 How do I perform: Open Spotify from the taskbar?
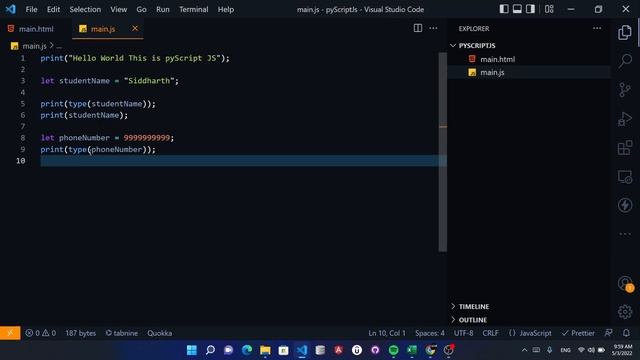[x=393, y=350]
